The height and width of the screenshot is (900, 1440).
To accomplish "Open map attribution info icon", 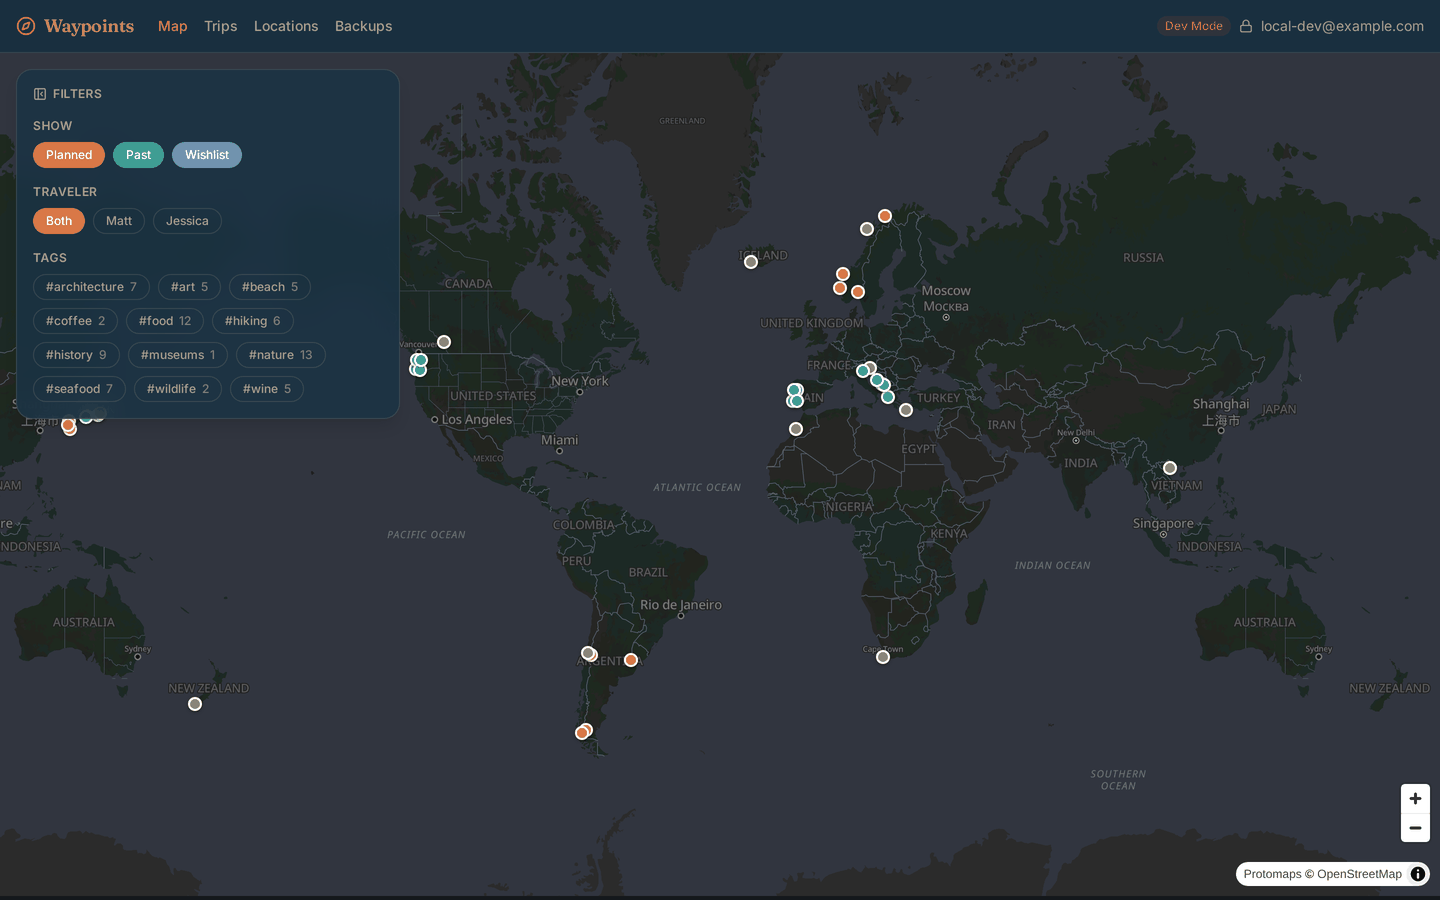I will pyautogui.click(x=1418, y=874).
